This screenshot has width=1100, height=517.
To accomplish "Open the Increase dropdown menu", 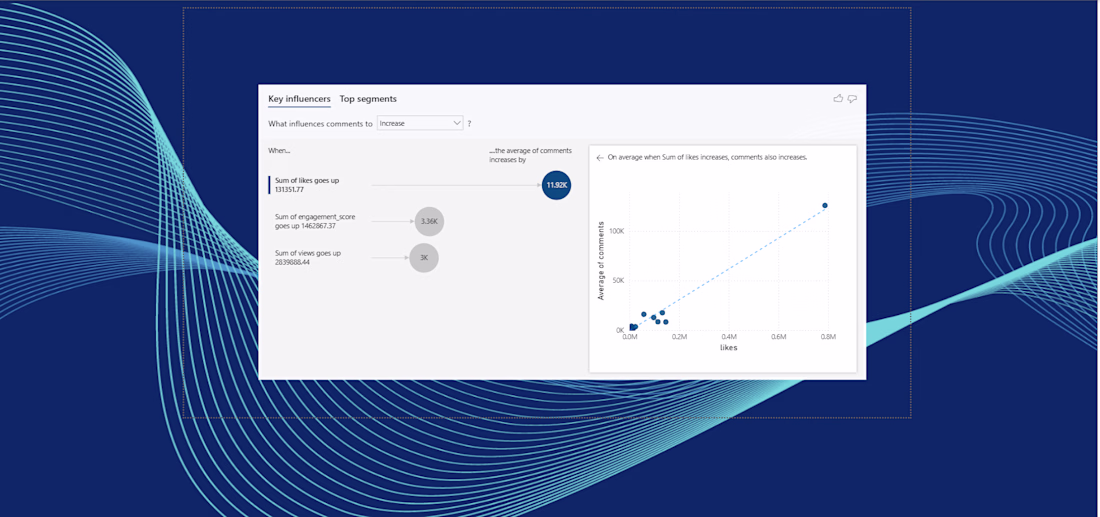I will pyautogui.click(x=420, y=123).
